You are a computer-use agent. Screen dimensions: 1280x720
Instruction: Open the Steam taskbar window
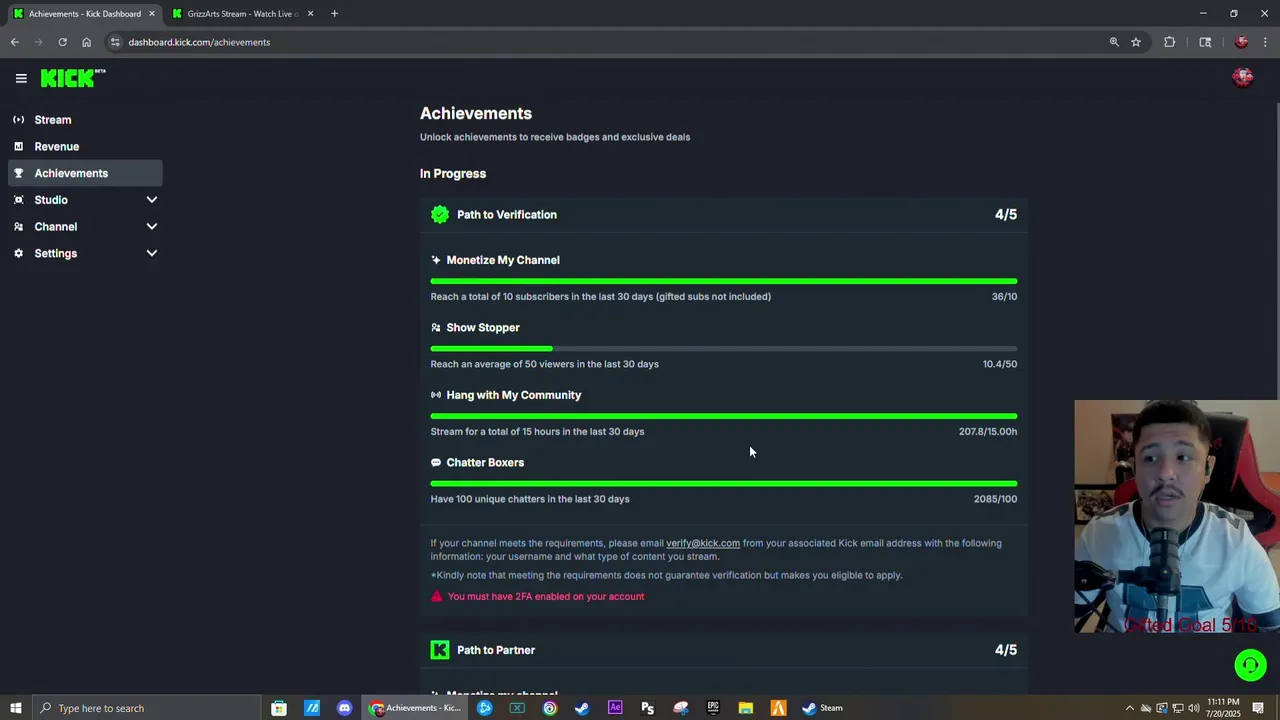[x=822, y=708]
